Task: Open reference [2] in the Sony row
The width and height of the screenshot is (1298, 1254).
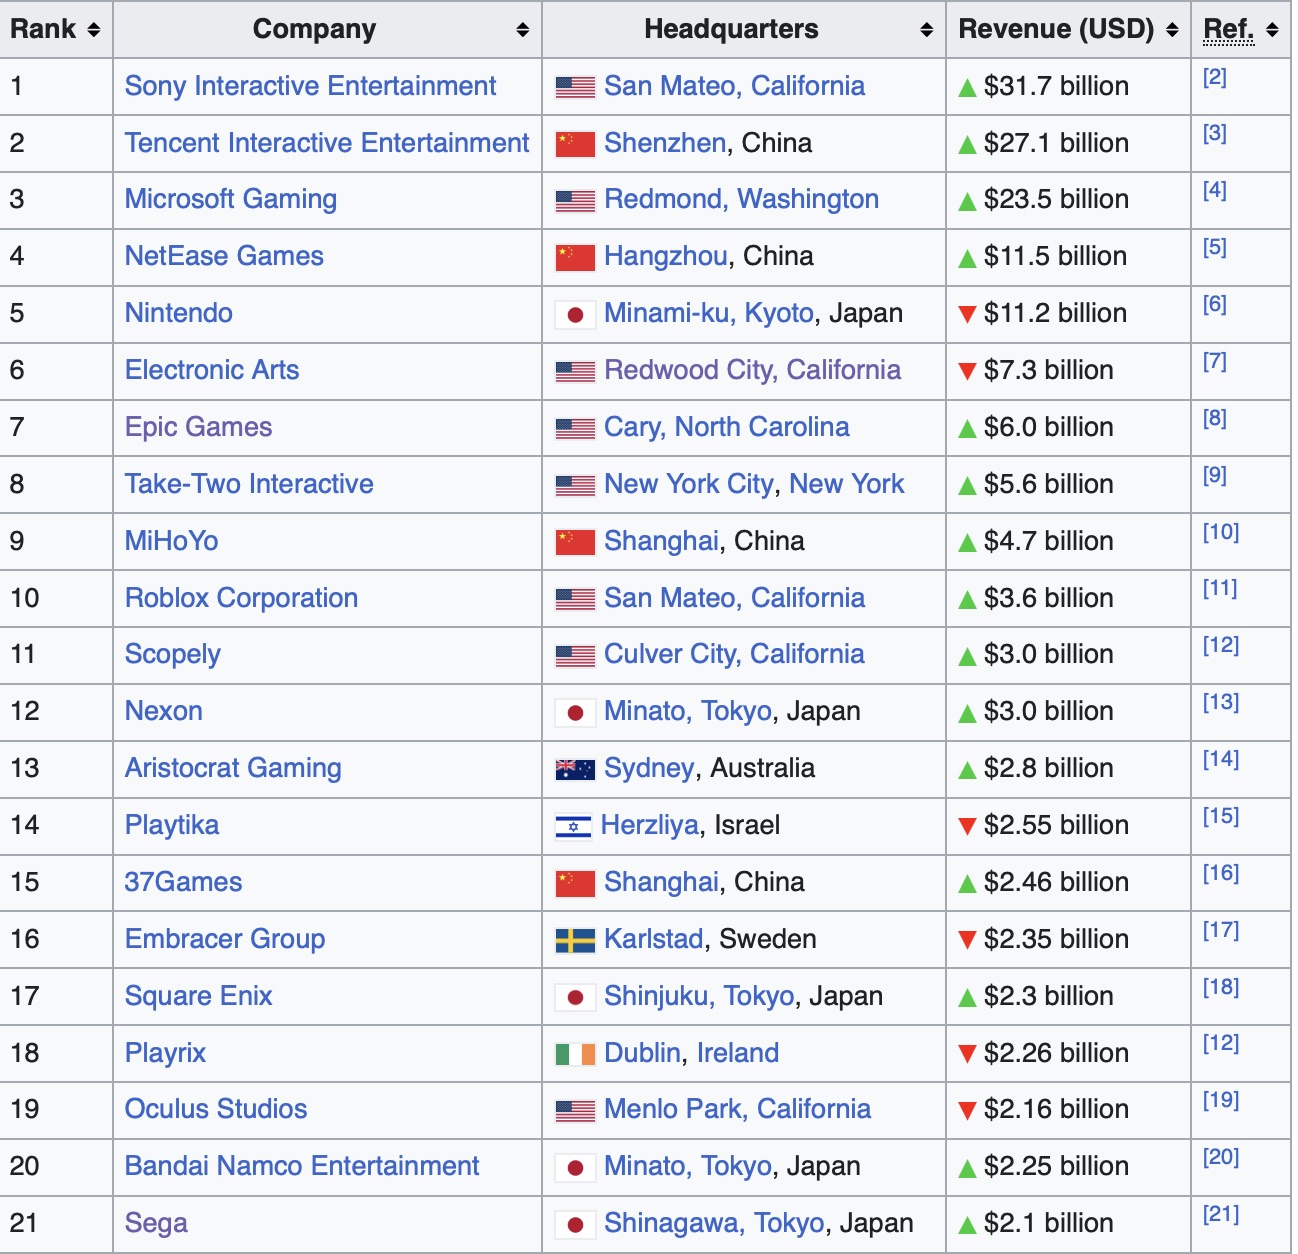Action: coord(1215,78)
